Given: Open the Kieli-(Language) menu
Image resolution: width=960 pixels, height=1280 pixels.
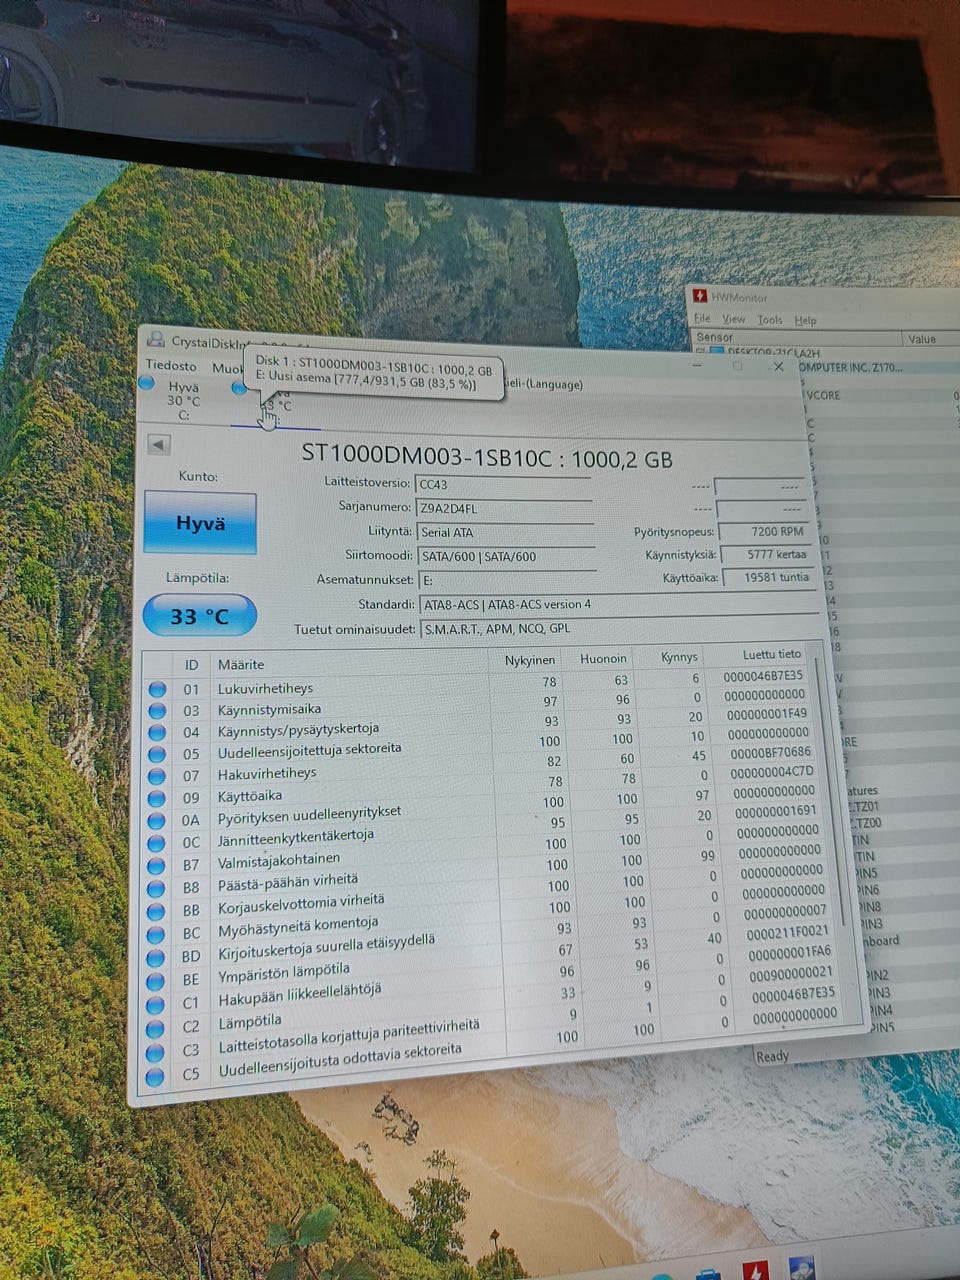Looking at the screenshot, I should (x=543, y=384).
